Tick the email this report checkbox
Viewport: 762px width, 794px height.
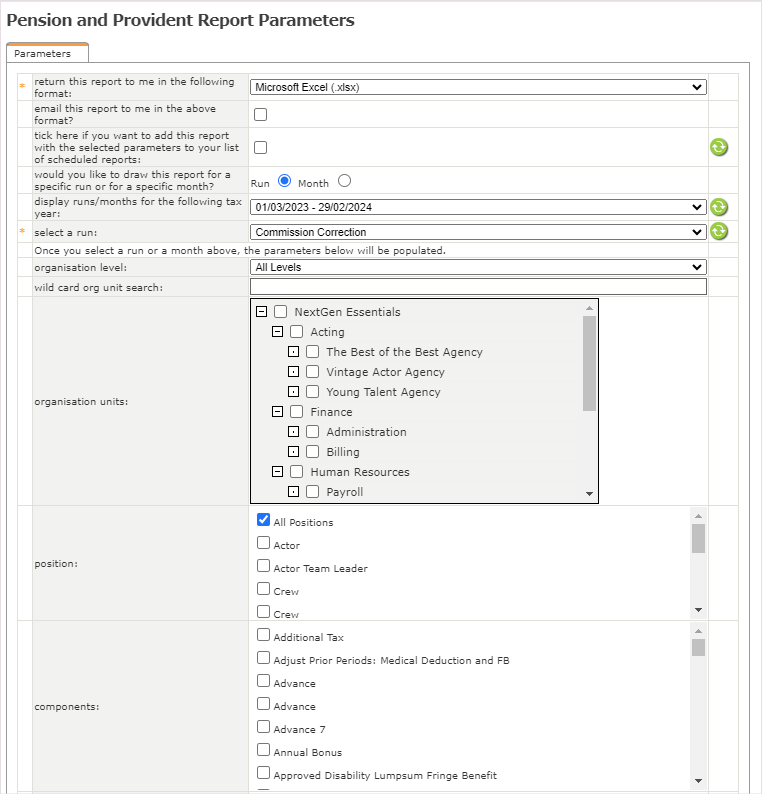260,114
